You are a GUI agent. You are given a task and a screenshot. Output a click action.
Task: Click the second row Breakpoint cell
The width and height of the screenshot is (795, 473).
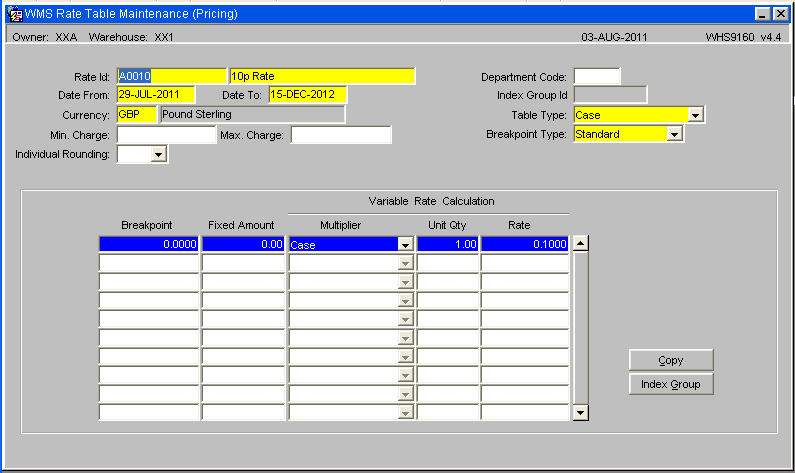pos(149,263)
